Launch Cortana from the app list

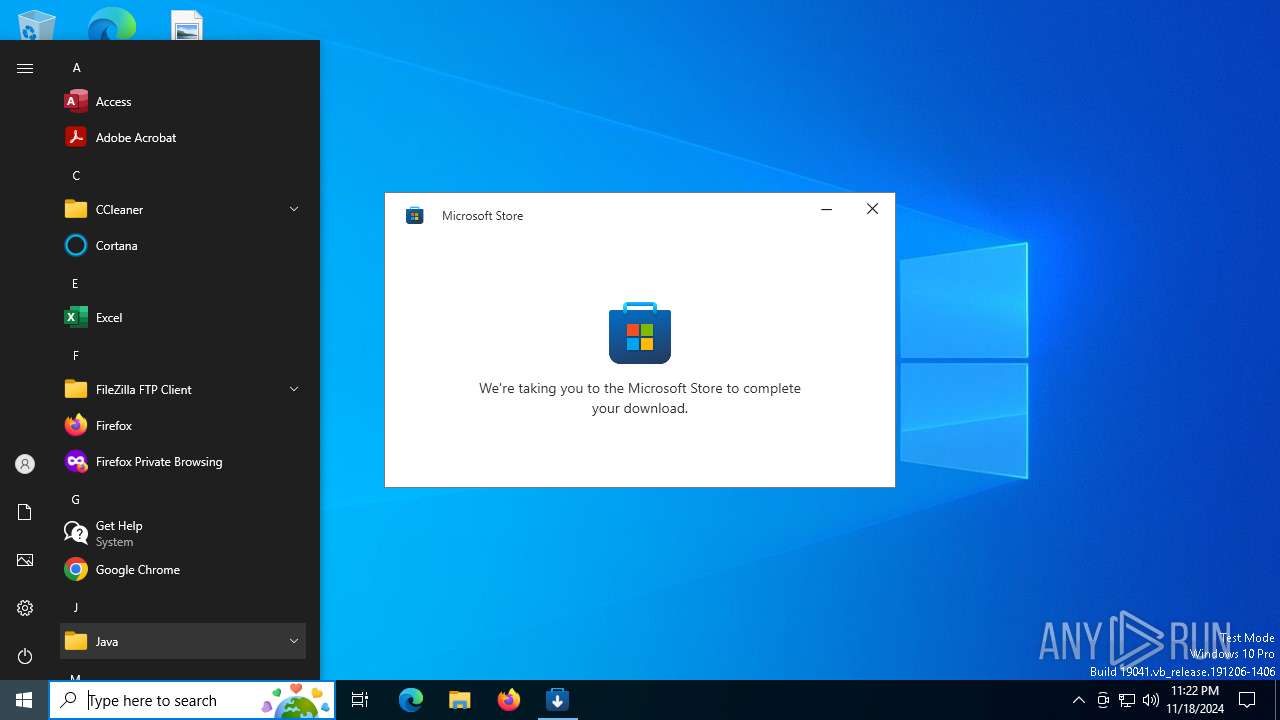pos(183,245)
